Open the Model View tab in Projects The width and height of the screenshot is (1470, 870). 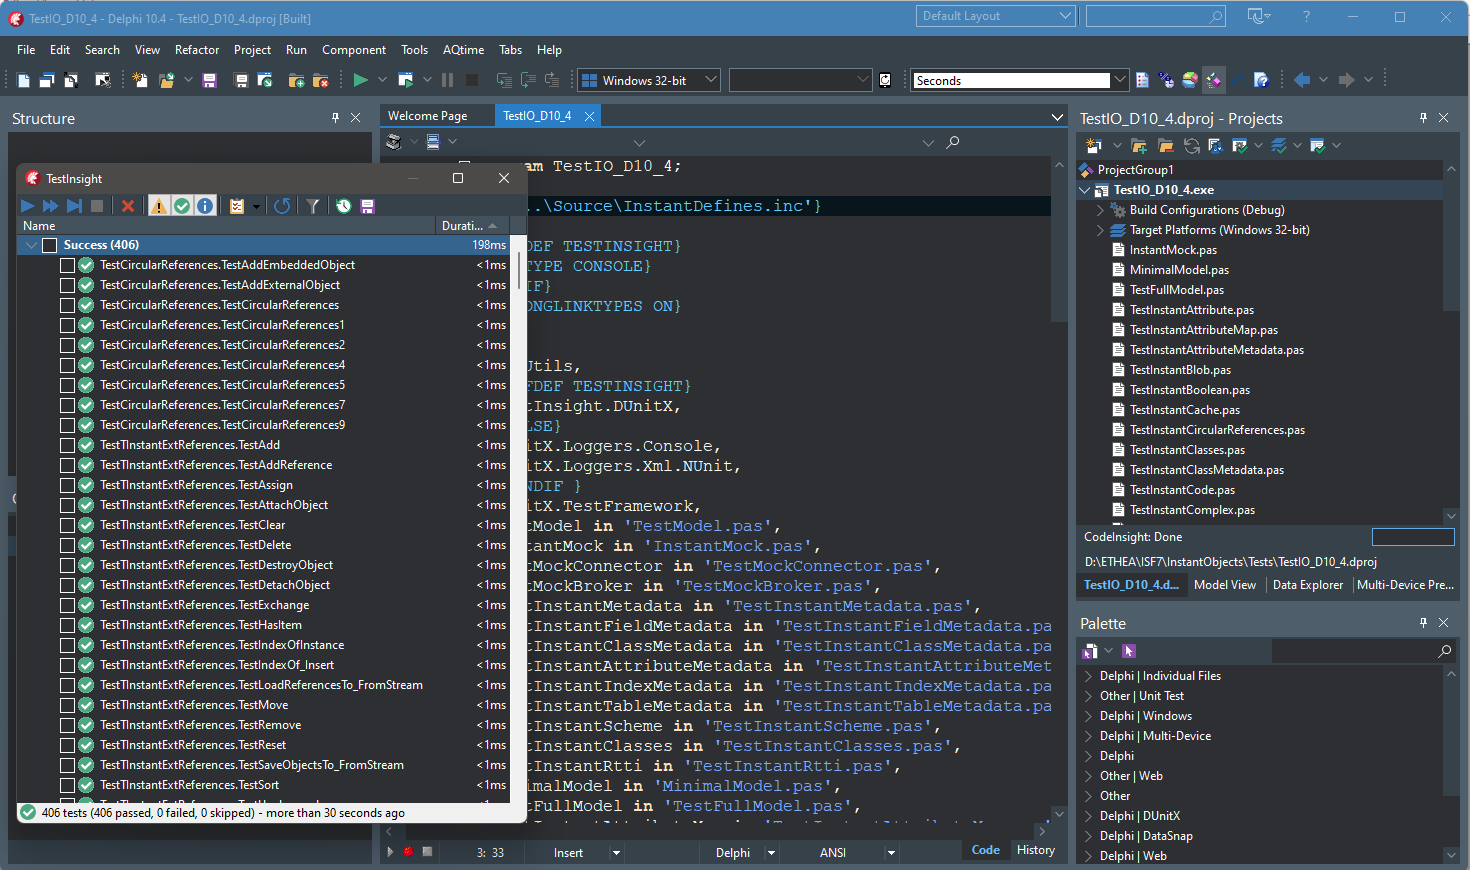click(1224, 585)
